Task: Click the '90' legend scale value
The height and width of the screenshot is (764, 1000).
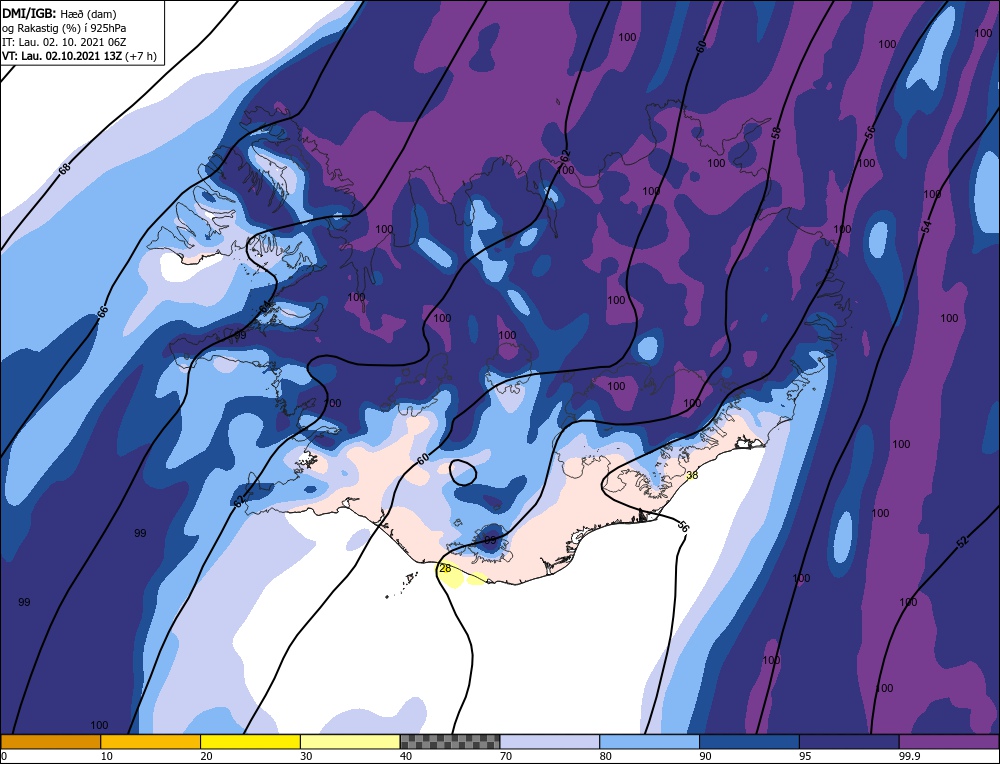Action: click(705, 756)
